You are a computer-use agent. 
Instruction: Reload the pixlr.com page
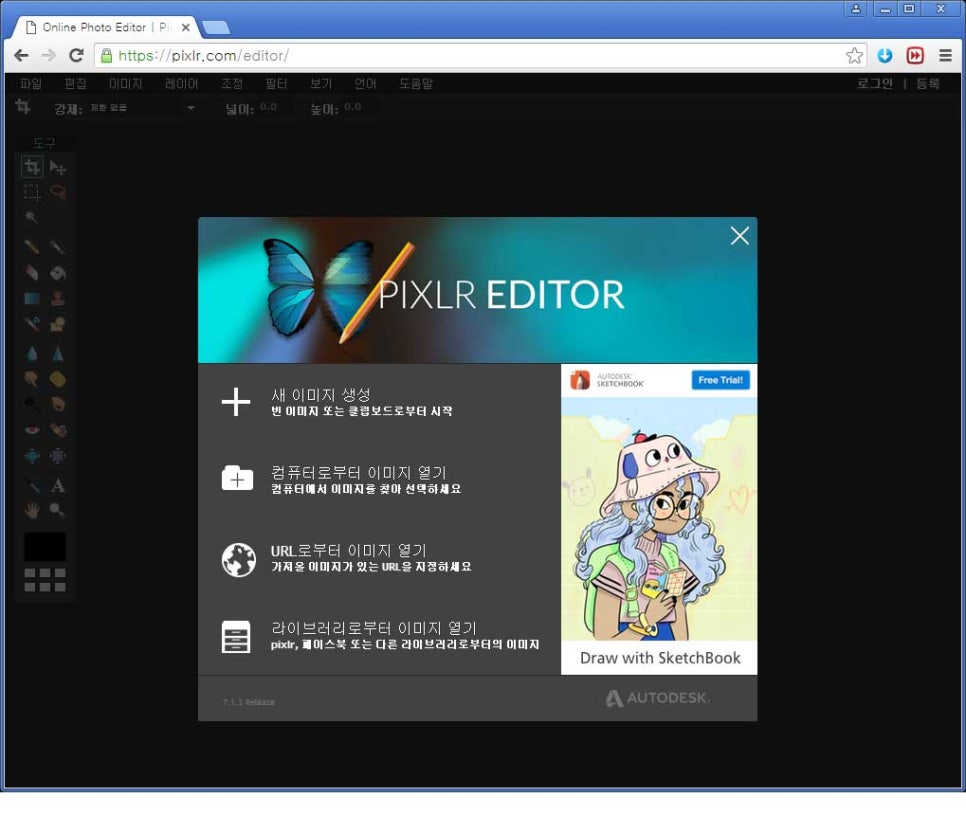coord(76,55)
